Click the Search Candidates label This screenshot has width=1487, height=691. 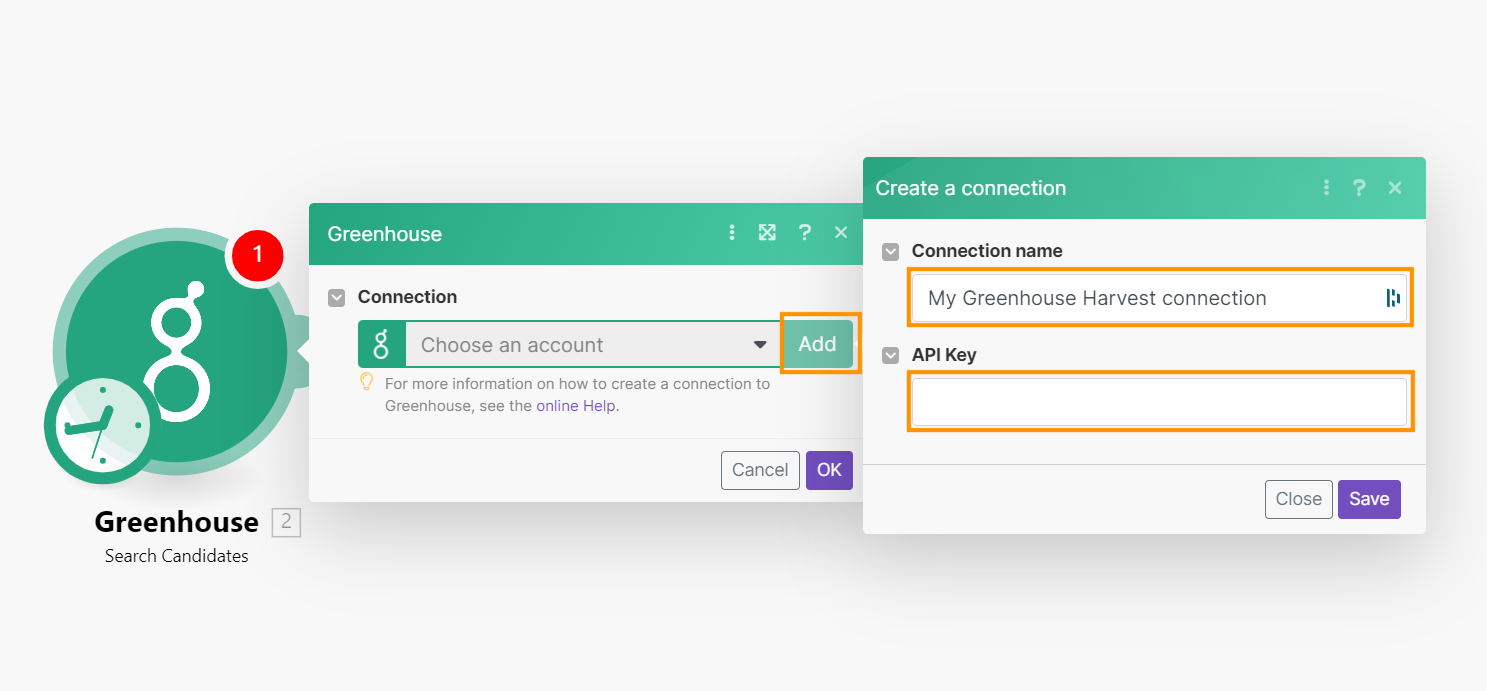pos(177,556)
